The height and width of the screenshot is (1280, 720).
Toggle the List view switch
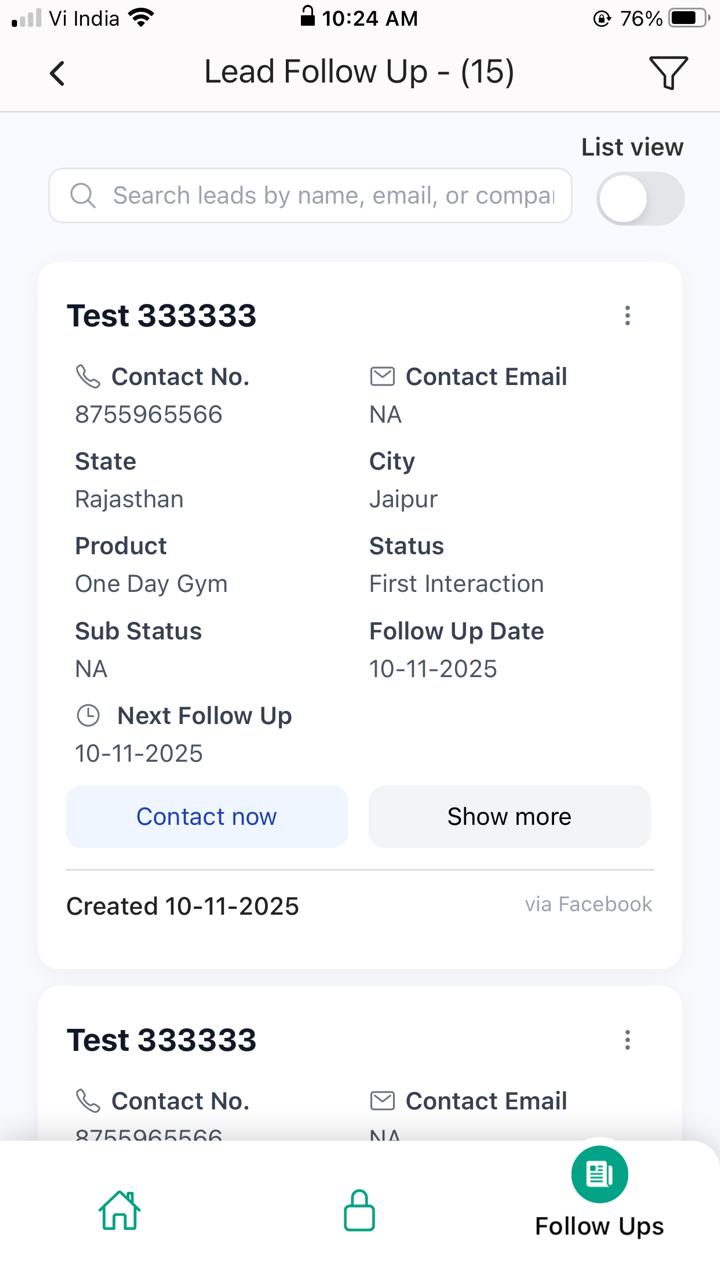click(640, 199)
